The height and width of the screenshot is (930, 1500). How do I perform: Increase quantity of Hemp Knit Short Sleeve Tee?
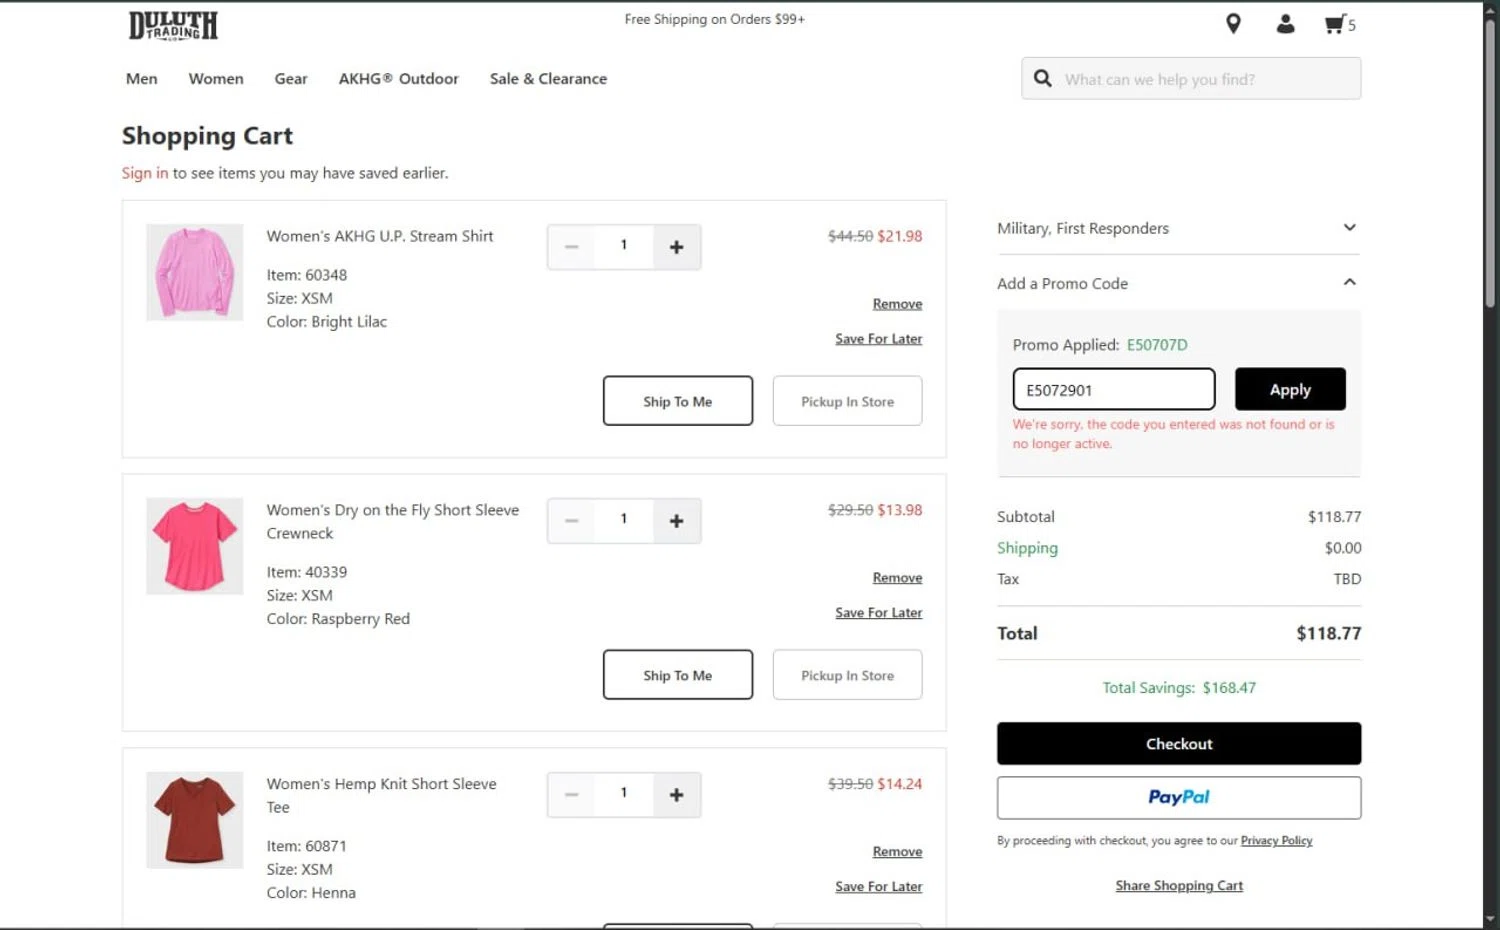(x=676, y=795)
